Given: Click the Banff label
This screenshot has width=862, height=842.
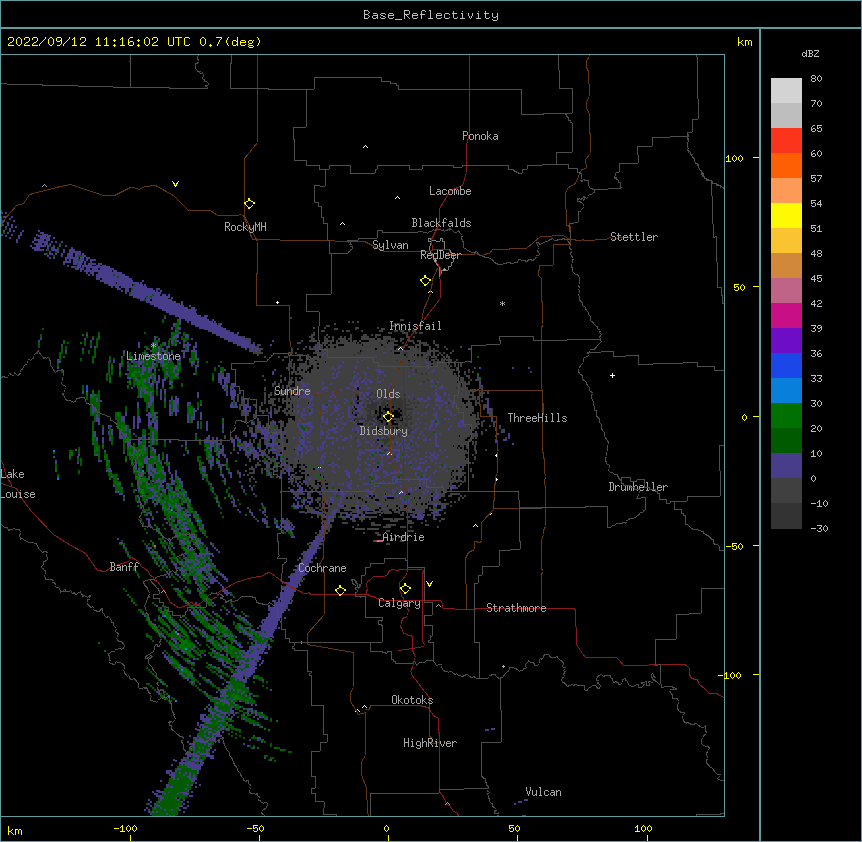Looking at the screenshot, I should (x=124, y=567).
